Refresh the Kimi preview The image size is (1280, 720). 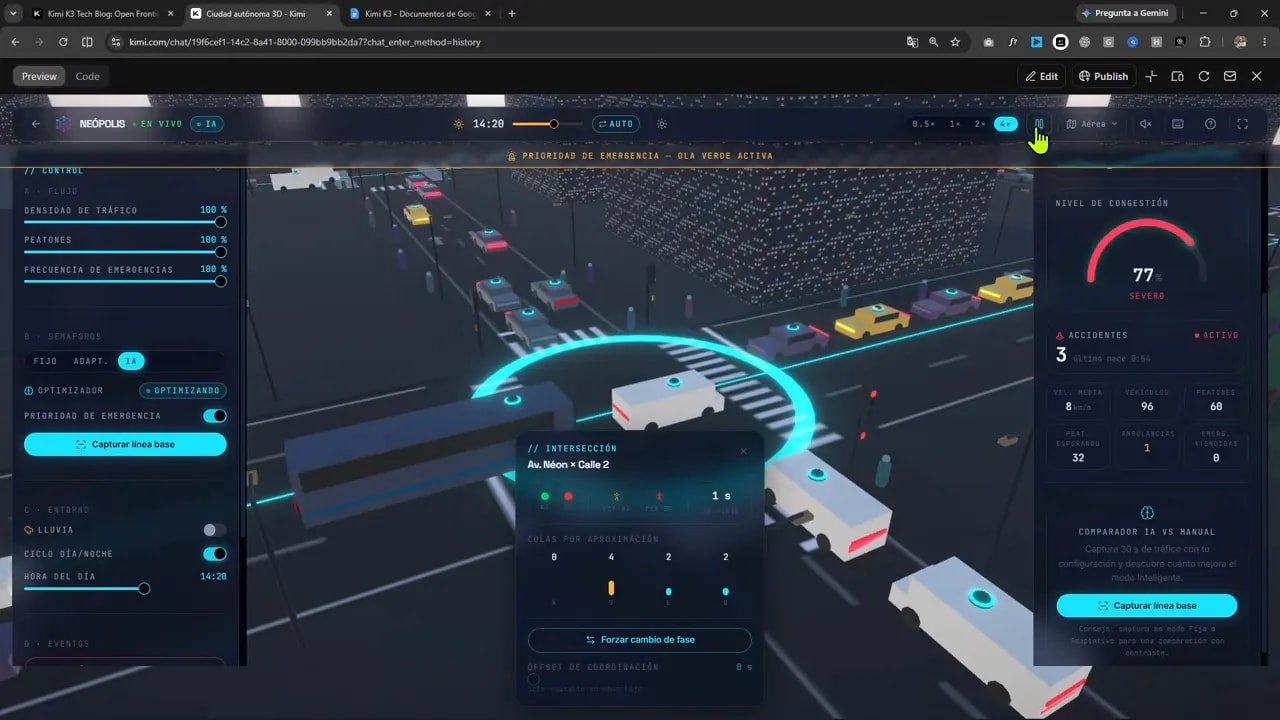(x=1204, y=76)
